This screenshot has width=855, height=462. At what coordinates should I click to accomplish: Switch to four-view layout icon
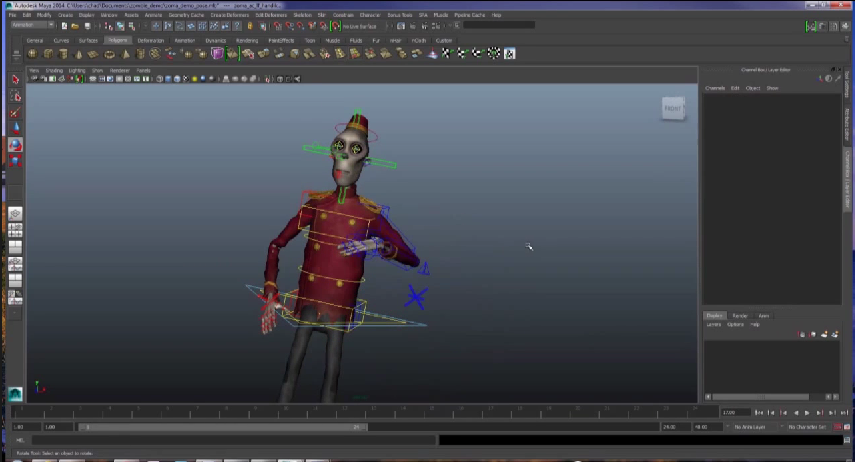[x=16, y=230]
